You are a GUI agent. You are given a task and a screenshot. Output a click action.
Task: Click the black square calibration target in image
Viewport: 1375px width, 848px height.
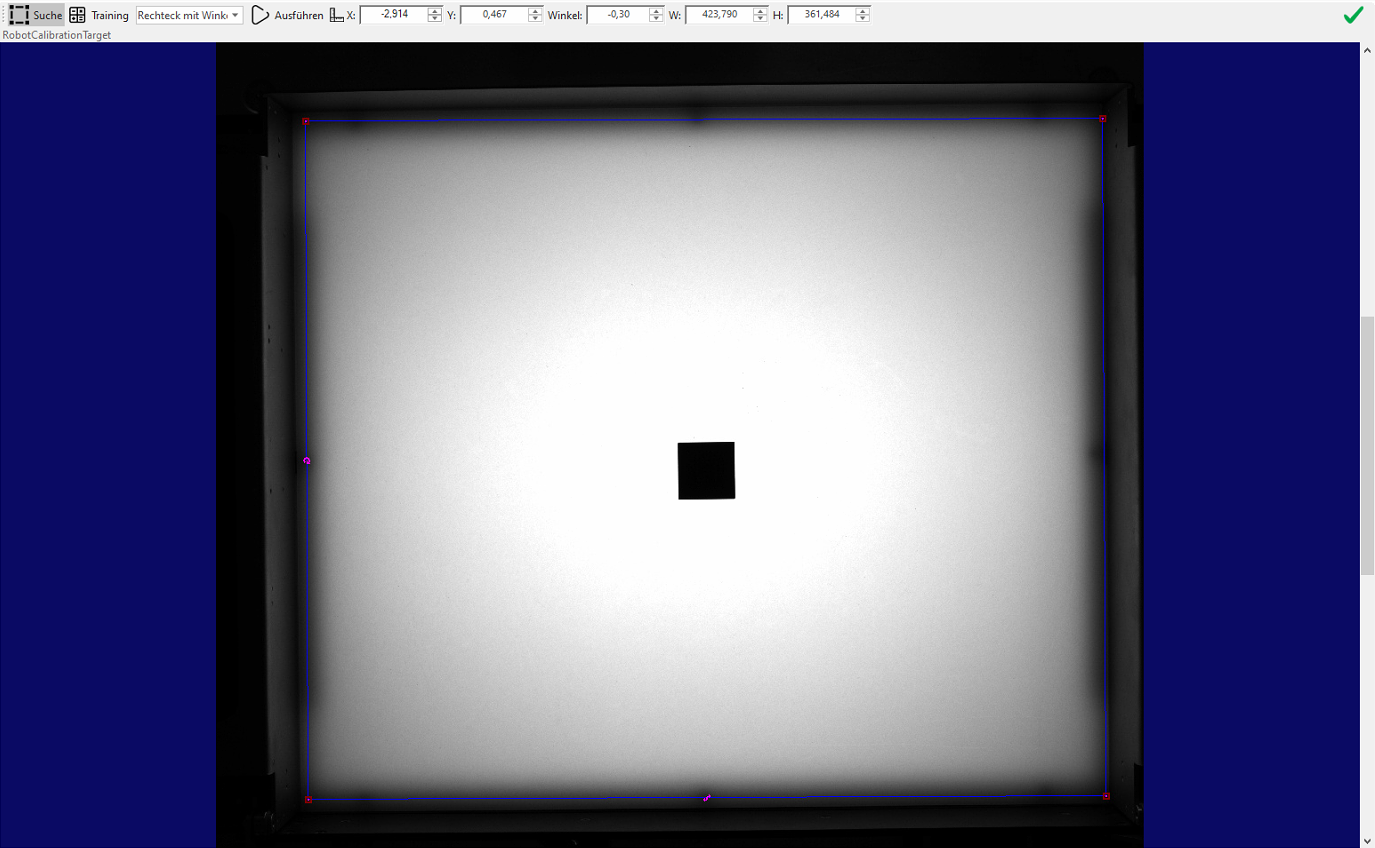[x=706, y=470]
